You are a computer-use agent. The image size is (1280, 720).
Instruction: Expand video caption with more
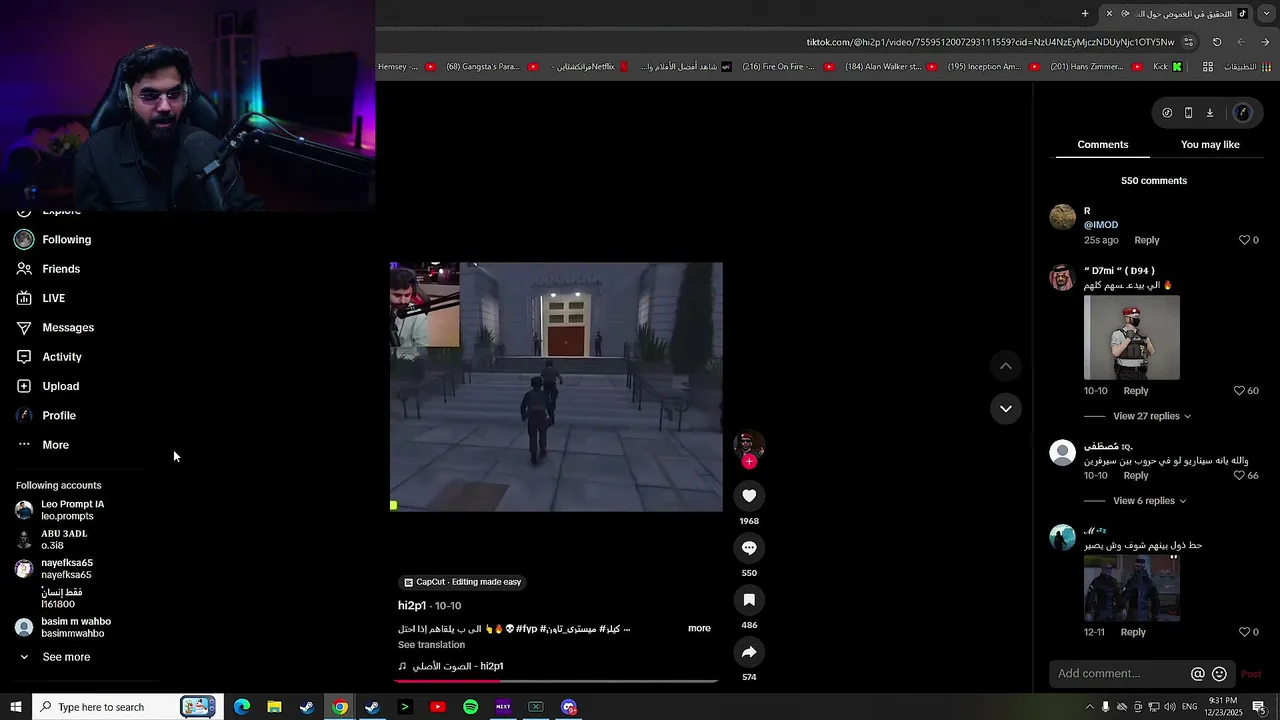[699, 628]
